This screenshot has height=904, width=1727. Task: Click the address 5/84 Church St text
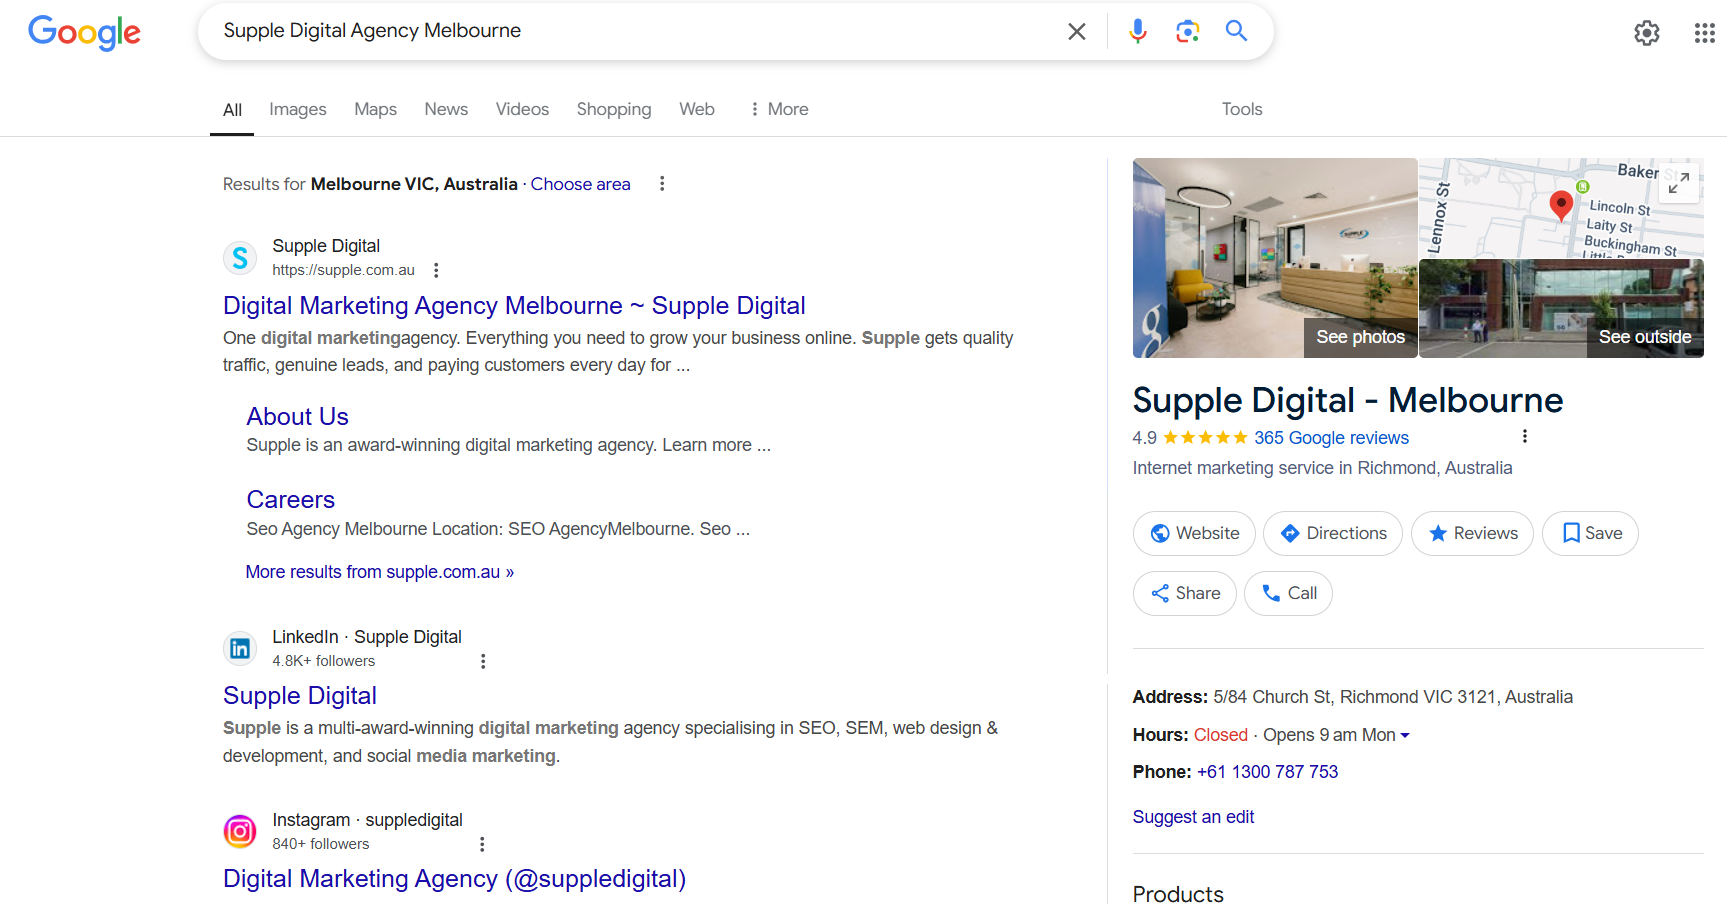pos(1393,697)
